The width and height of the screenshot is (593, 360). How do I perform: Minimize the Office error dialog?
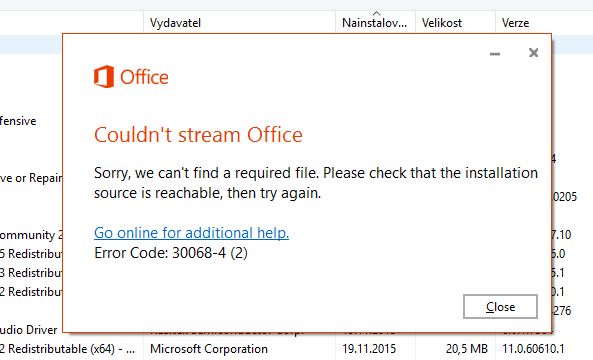pyautogui.click(x=495, y=53)
